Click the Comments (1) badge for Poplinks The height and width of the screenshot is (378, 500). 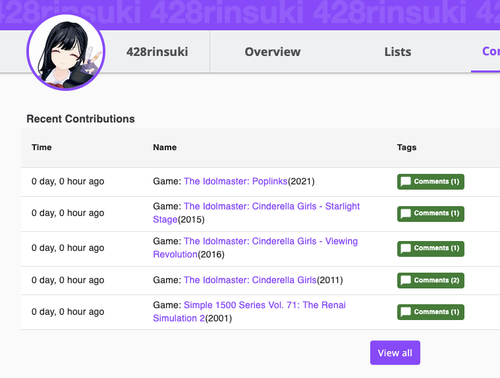pos(431,182)
